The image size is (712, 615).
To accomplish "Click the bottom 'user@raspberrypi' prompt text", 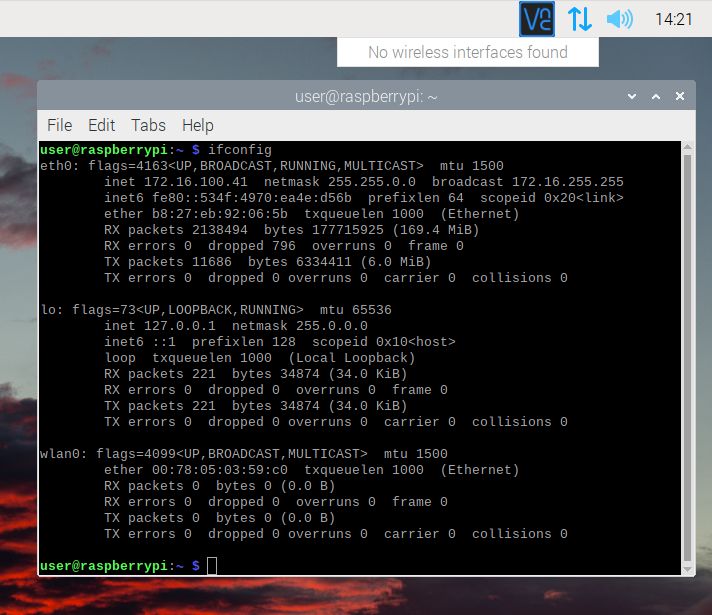I will pos(104,566).
